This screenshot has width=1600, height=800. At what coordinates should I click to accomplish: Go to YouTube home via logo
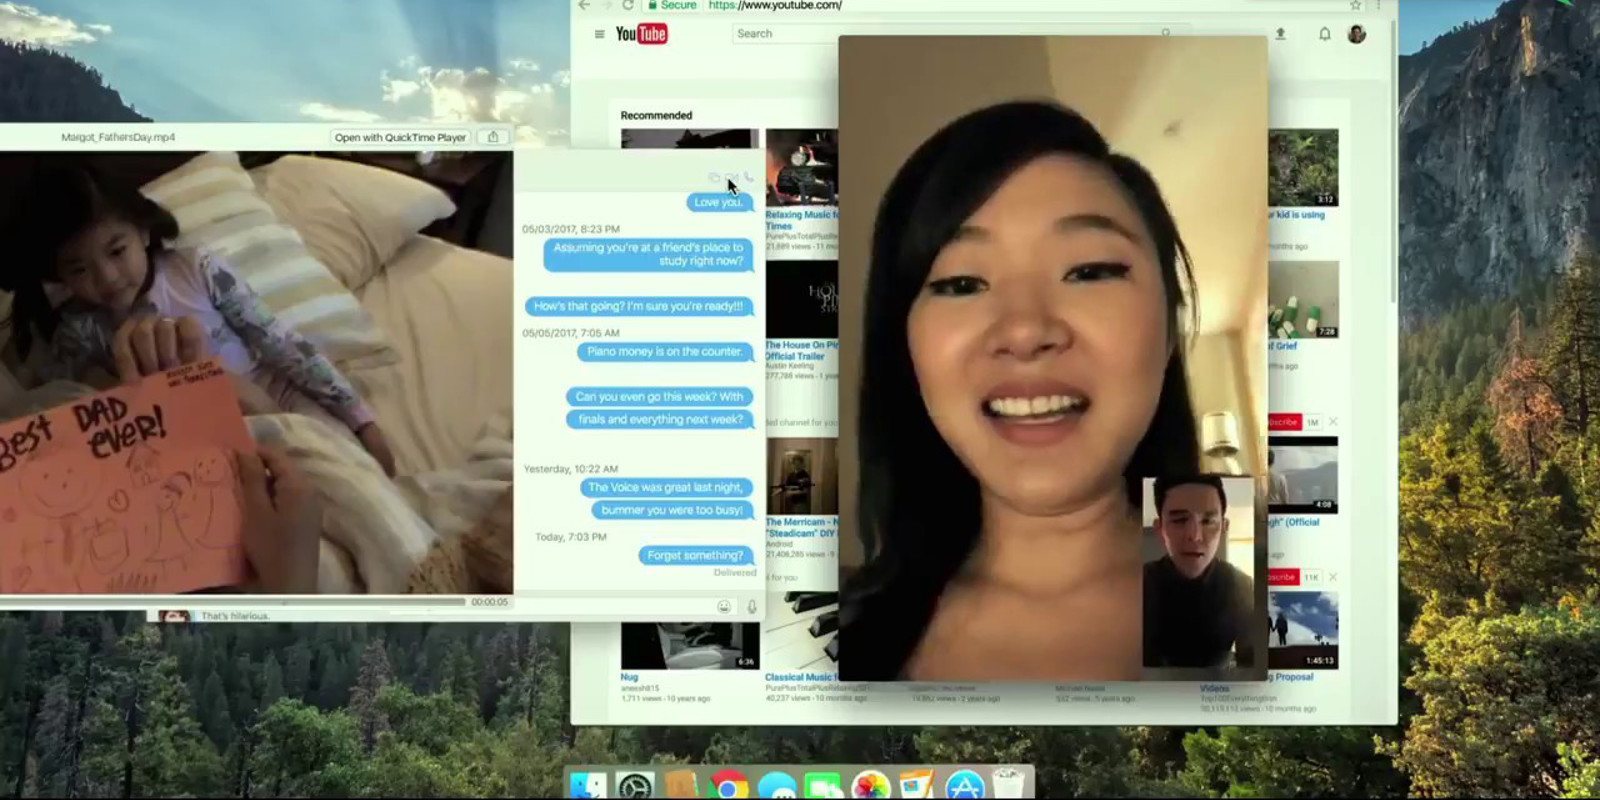tap(641, 34)
